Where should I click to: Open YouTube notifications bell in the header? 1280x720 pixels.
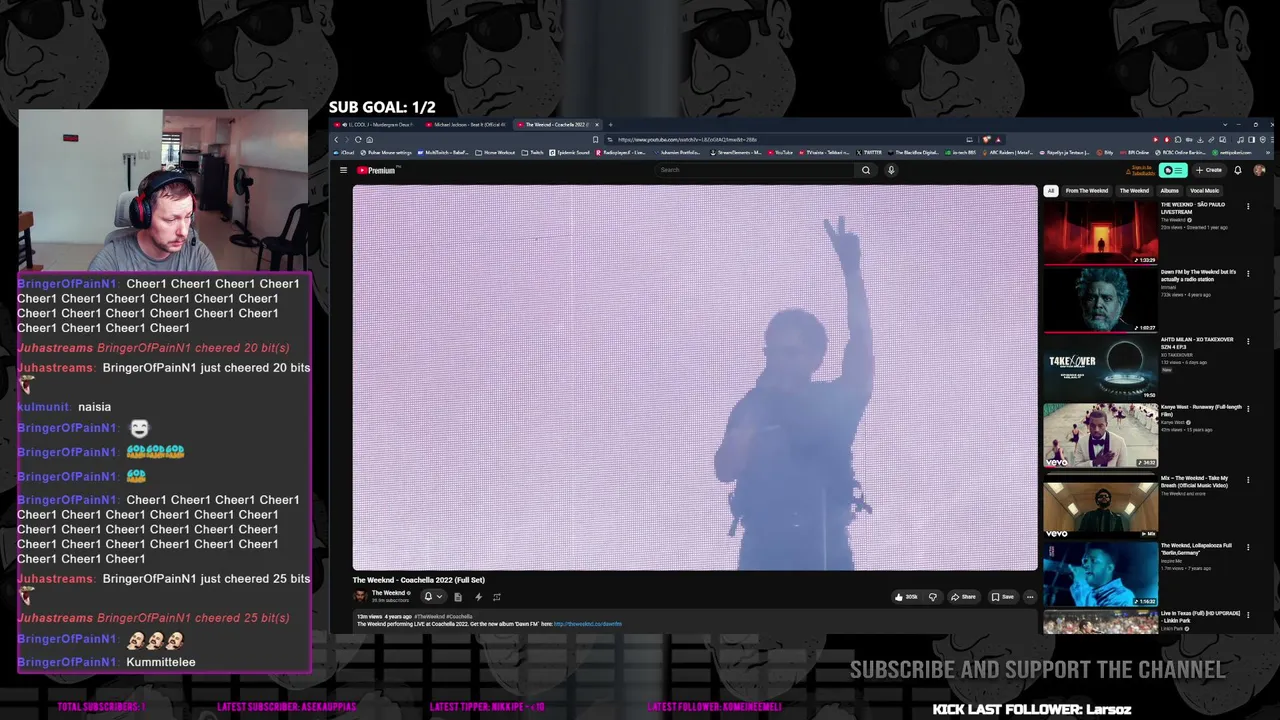(1237, 170)
